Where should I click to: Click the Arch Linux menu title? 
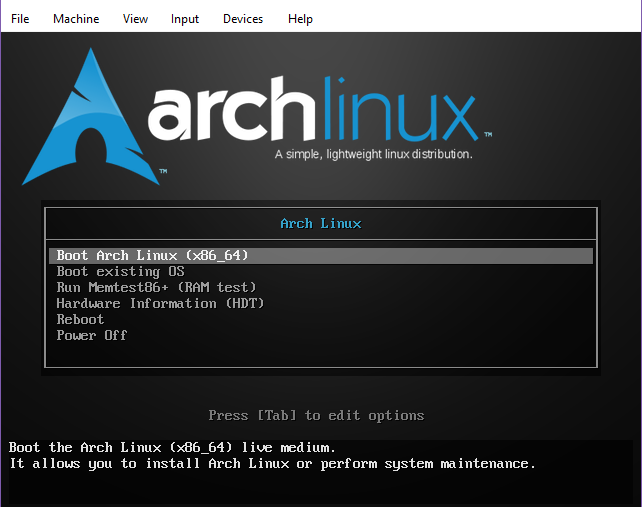[321, 224]
